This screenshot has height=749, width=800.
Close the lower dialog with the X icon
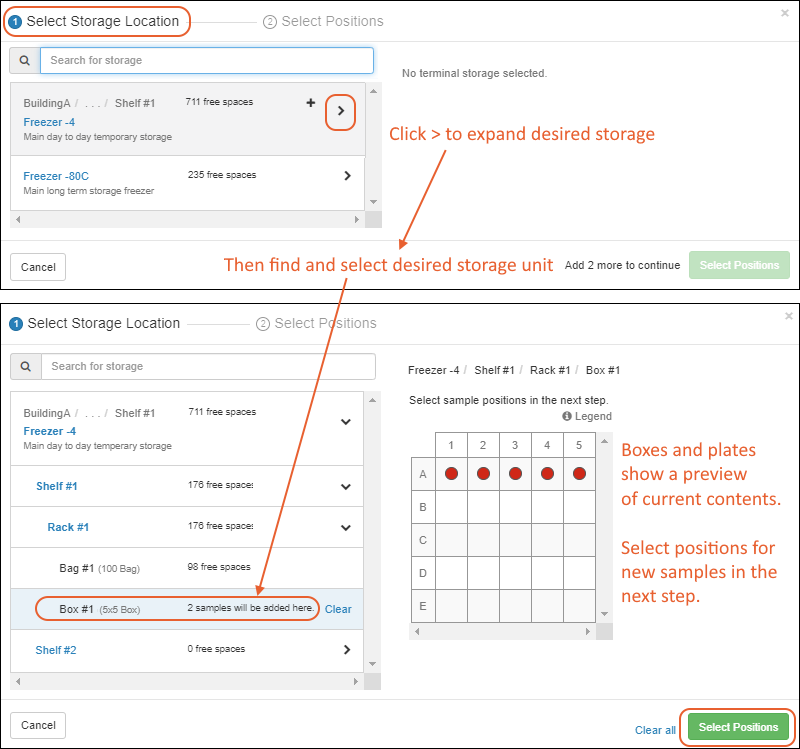point(788,316)
